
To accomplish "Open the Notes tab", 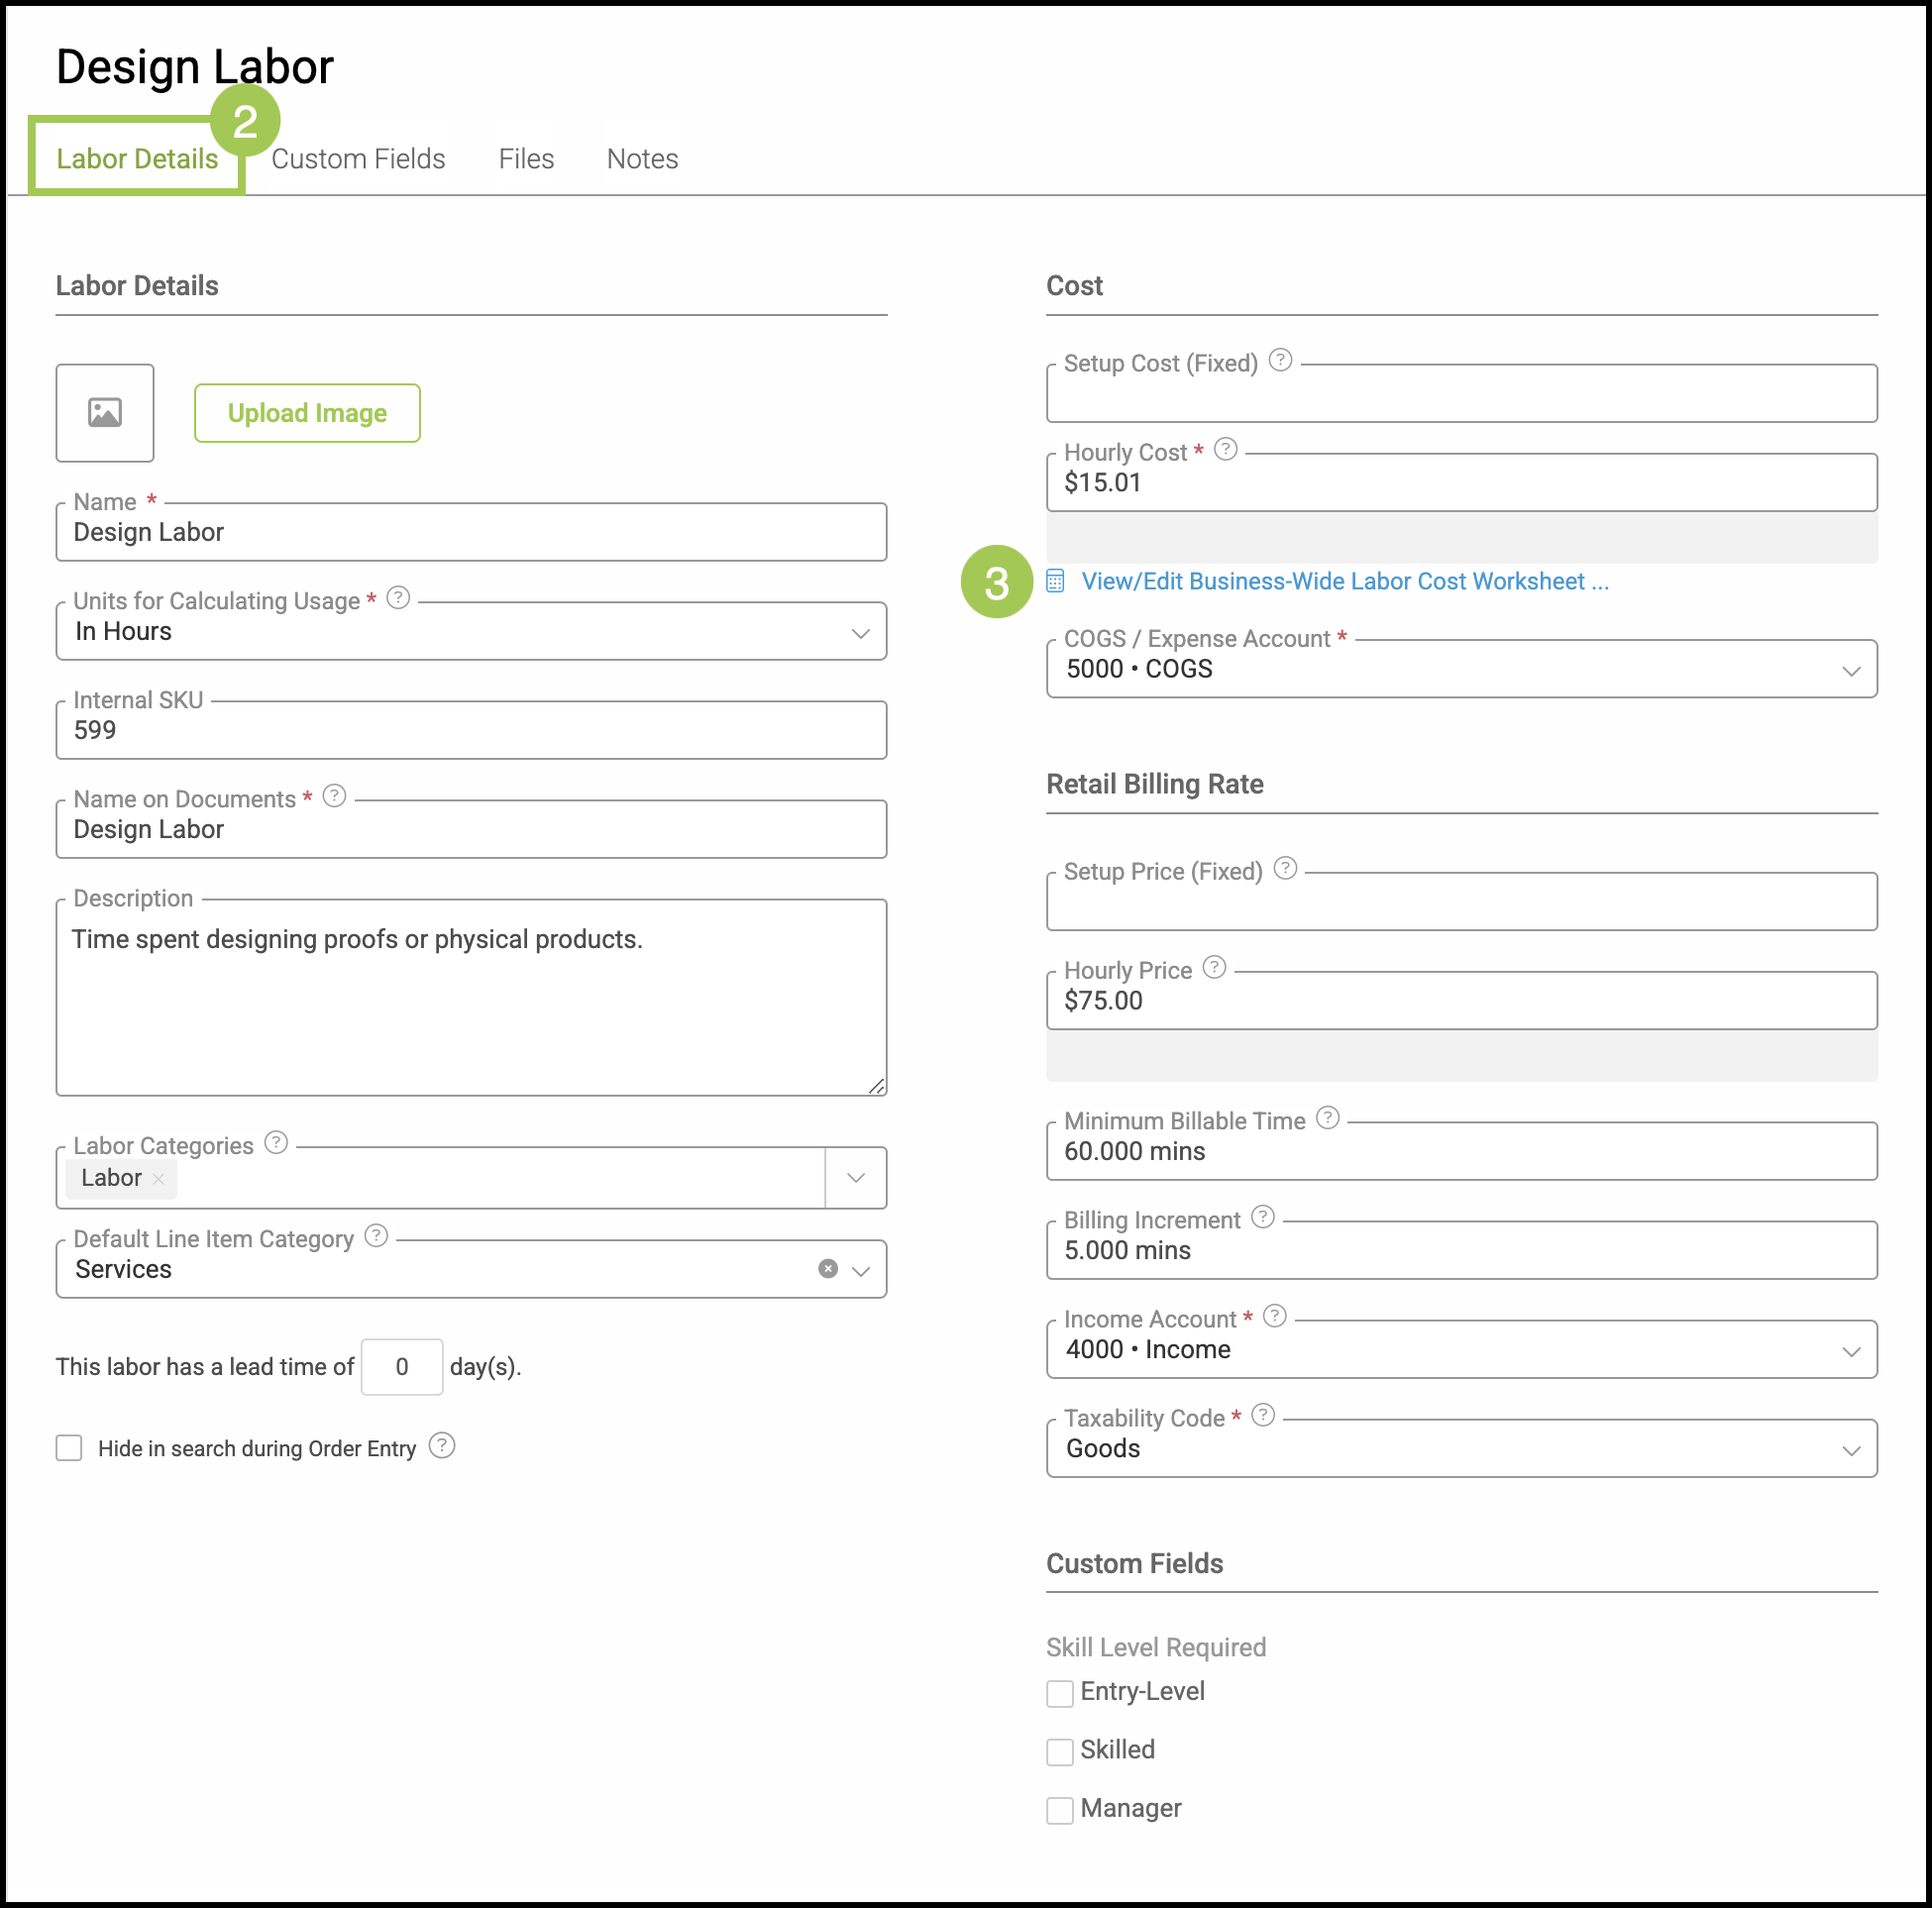I will tap(642, 159).
